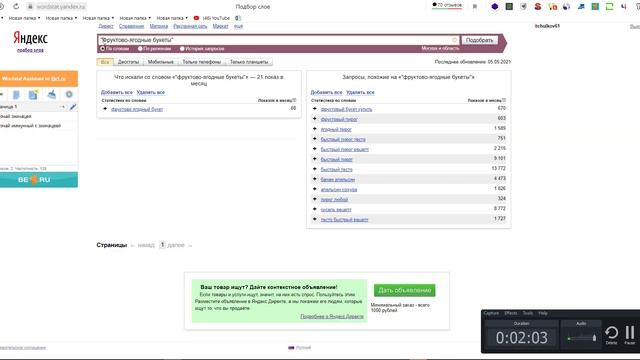This screenshot has height=360, width=640.
Task: Open 'Подробнее в Яндекс.Директе' link
Action: point(332,316)
